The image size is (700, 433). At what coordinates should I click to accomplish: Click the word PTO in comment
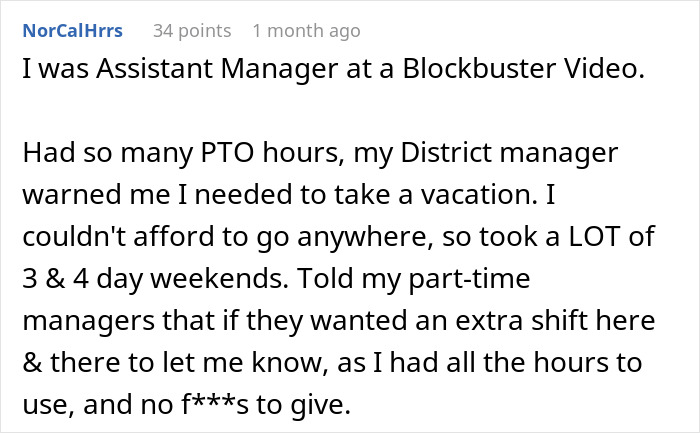click(228, 152)
